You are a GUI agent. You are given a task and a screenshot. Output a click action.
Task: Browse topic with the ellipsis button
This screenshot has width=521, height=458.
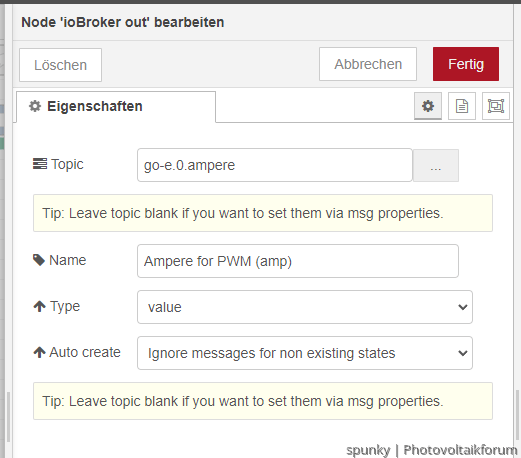[x=436, y=165]
